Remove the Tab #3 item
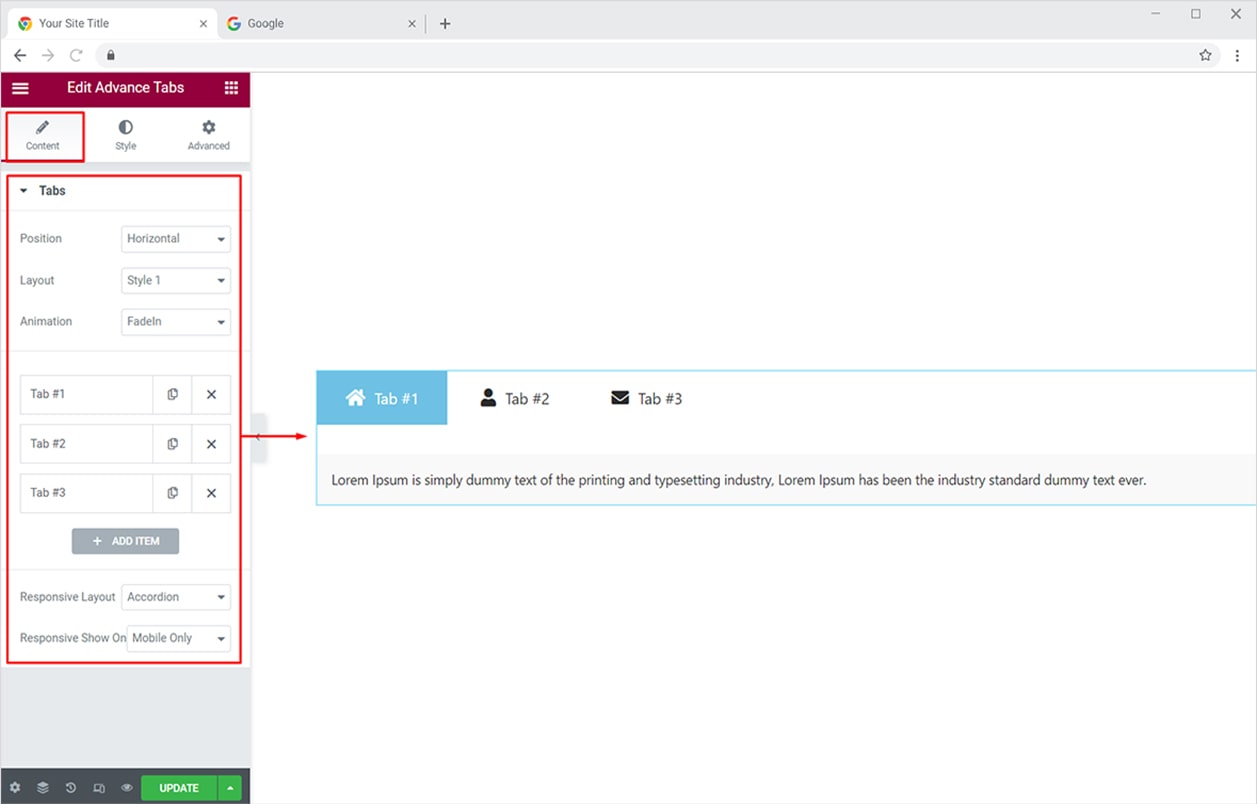The height and width of the screenshot is (804, 1257). (211, 493)
